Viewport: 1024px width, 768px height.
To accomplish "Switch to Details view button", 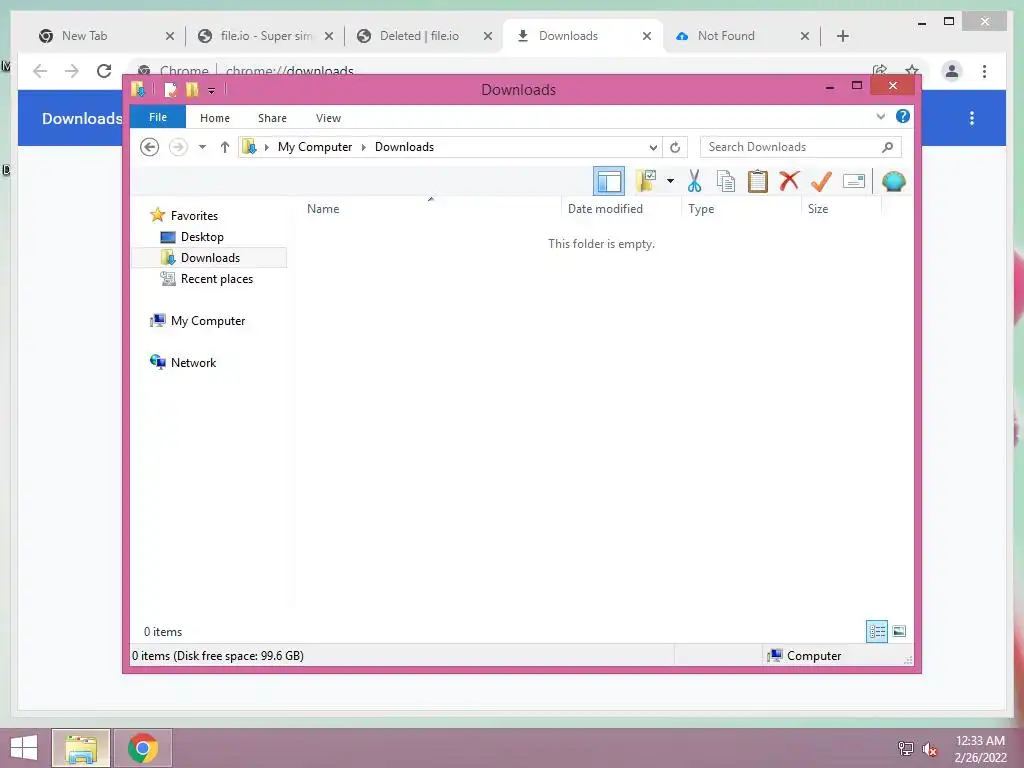I will [877, 631].
